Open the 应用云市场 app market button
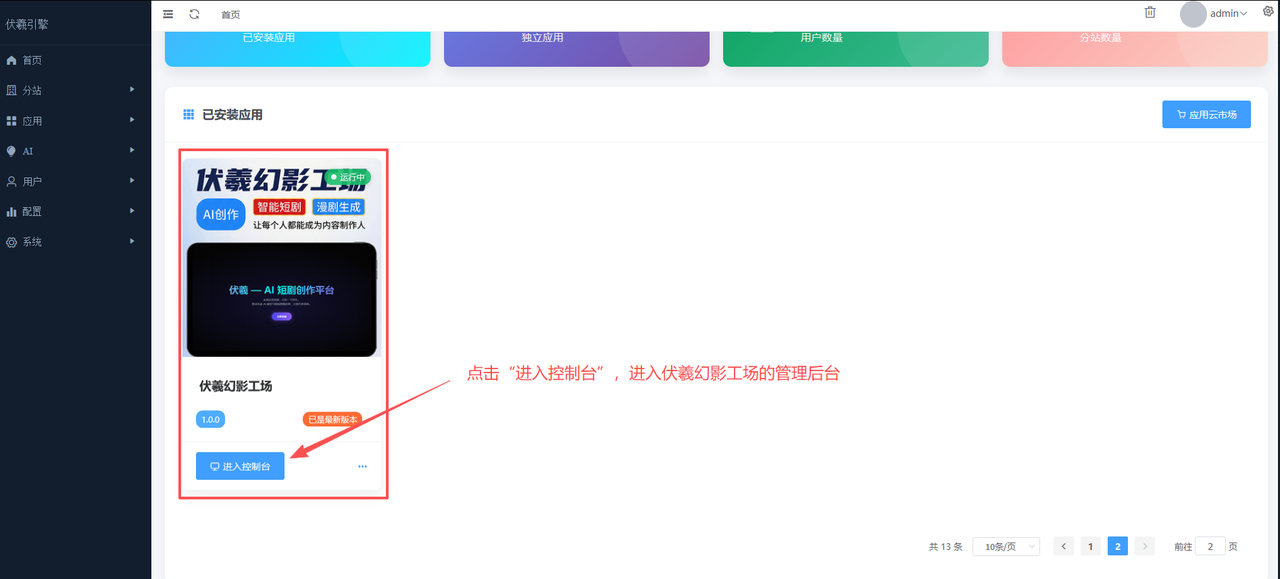The image size is (1280, 579). tap(1206, 115)
